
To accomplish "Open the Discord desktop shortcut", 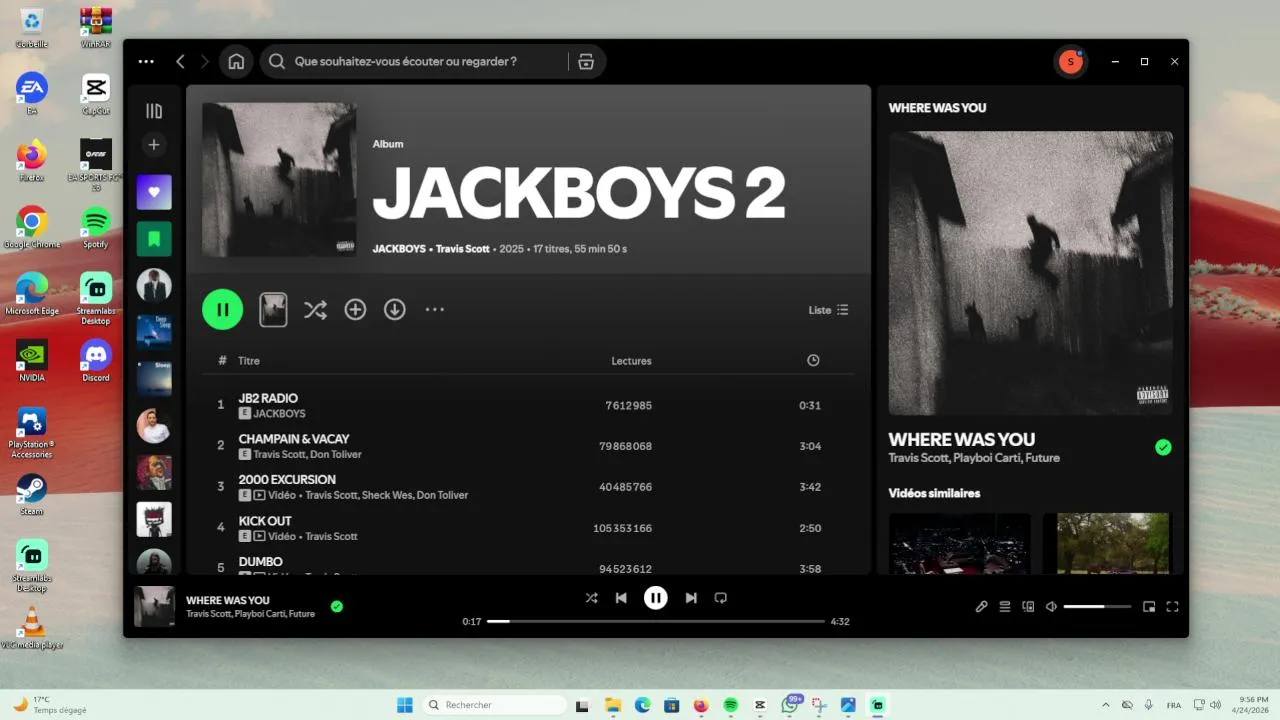I will [x=96, y=361].
